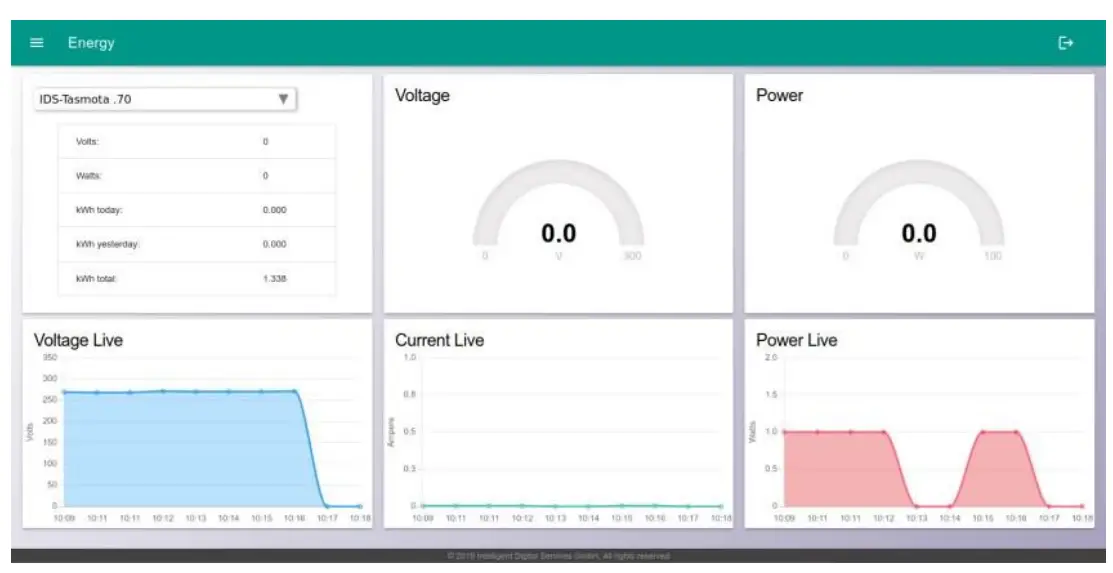Click the Voltage gauge 0.0 reading
The height and width of the screenshot is (573, 1113).
[559, 233]
